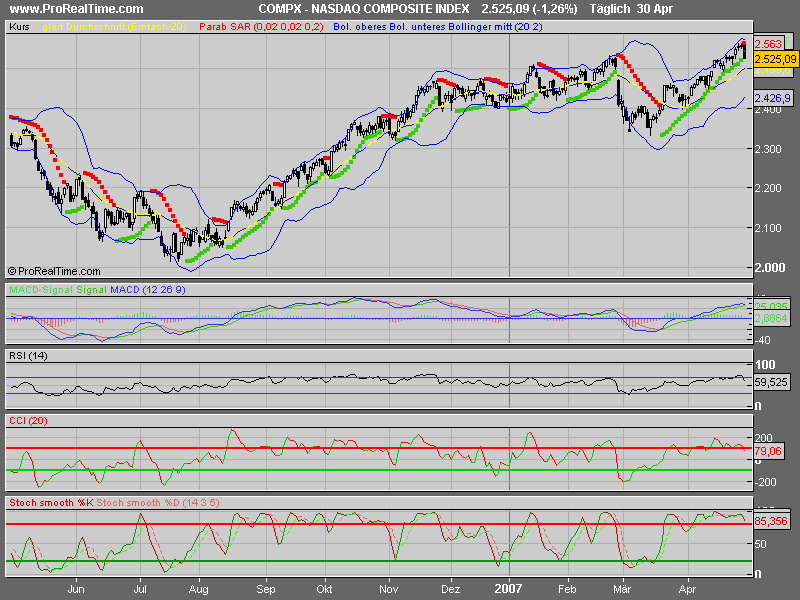The height and width of the screenshot is (600, 800).
Task: Click the 30 Apr date in header
Action: click(x=655, y=9)
